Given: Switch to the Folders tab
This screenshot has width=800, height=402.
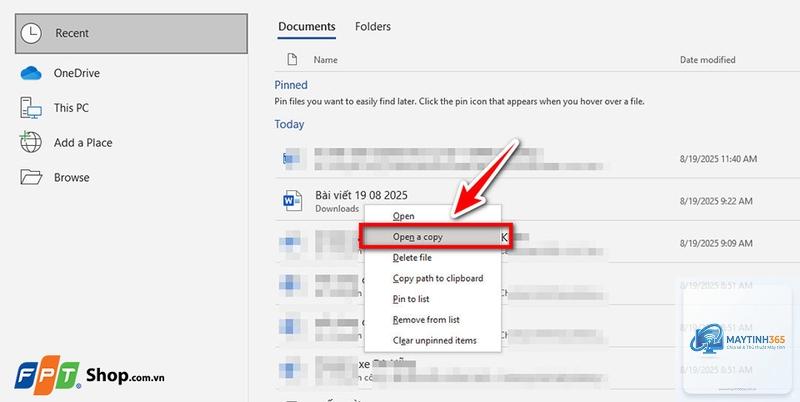Looking at the screenshot, I should [x=373, y=27].
